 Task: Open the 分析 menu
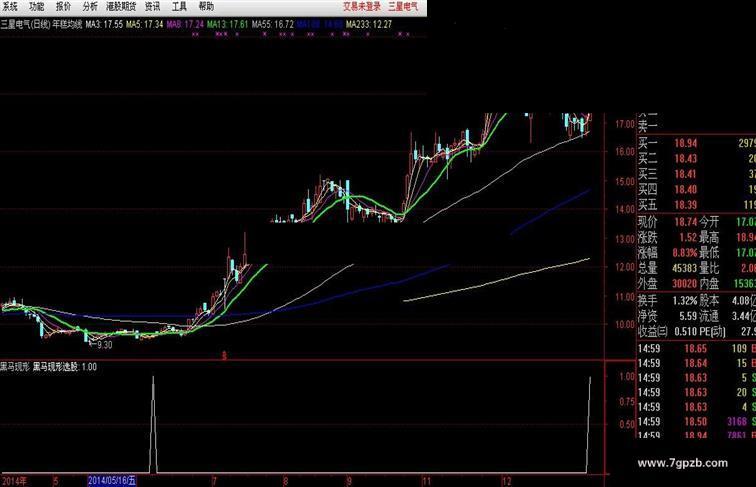[x=90, y=6]
